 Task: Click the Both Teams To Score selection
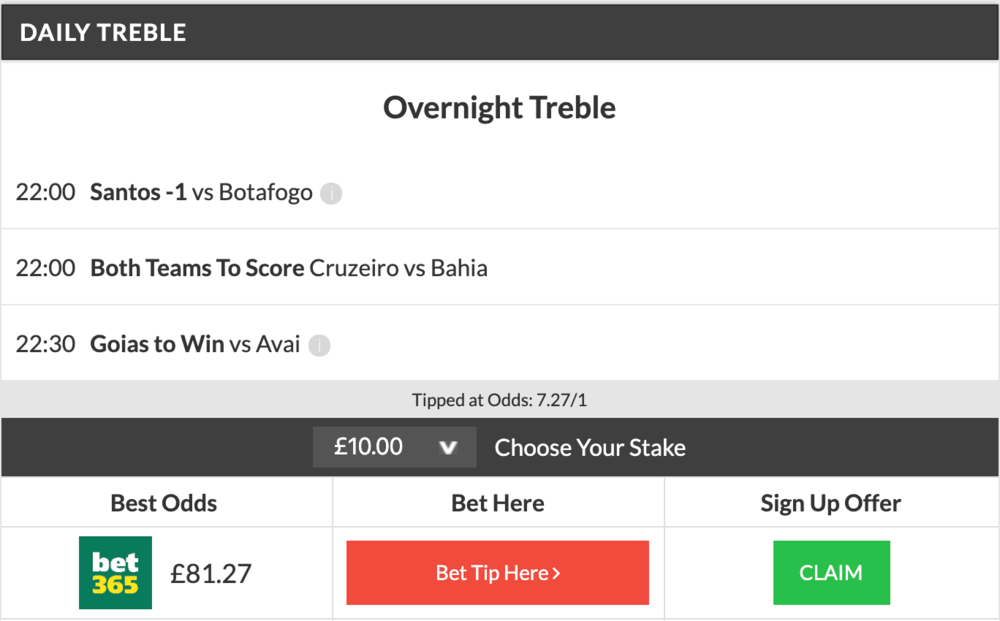tap(197, 268)
